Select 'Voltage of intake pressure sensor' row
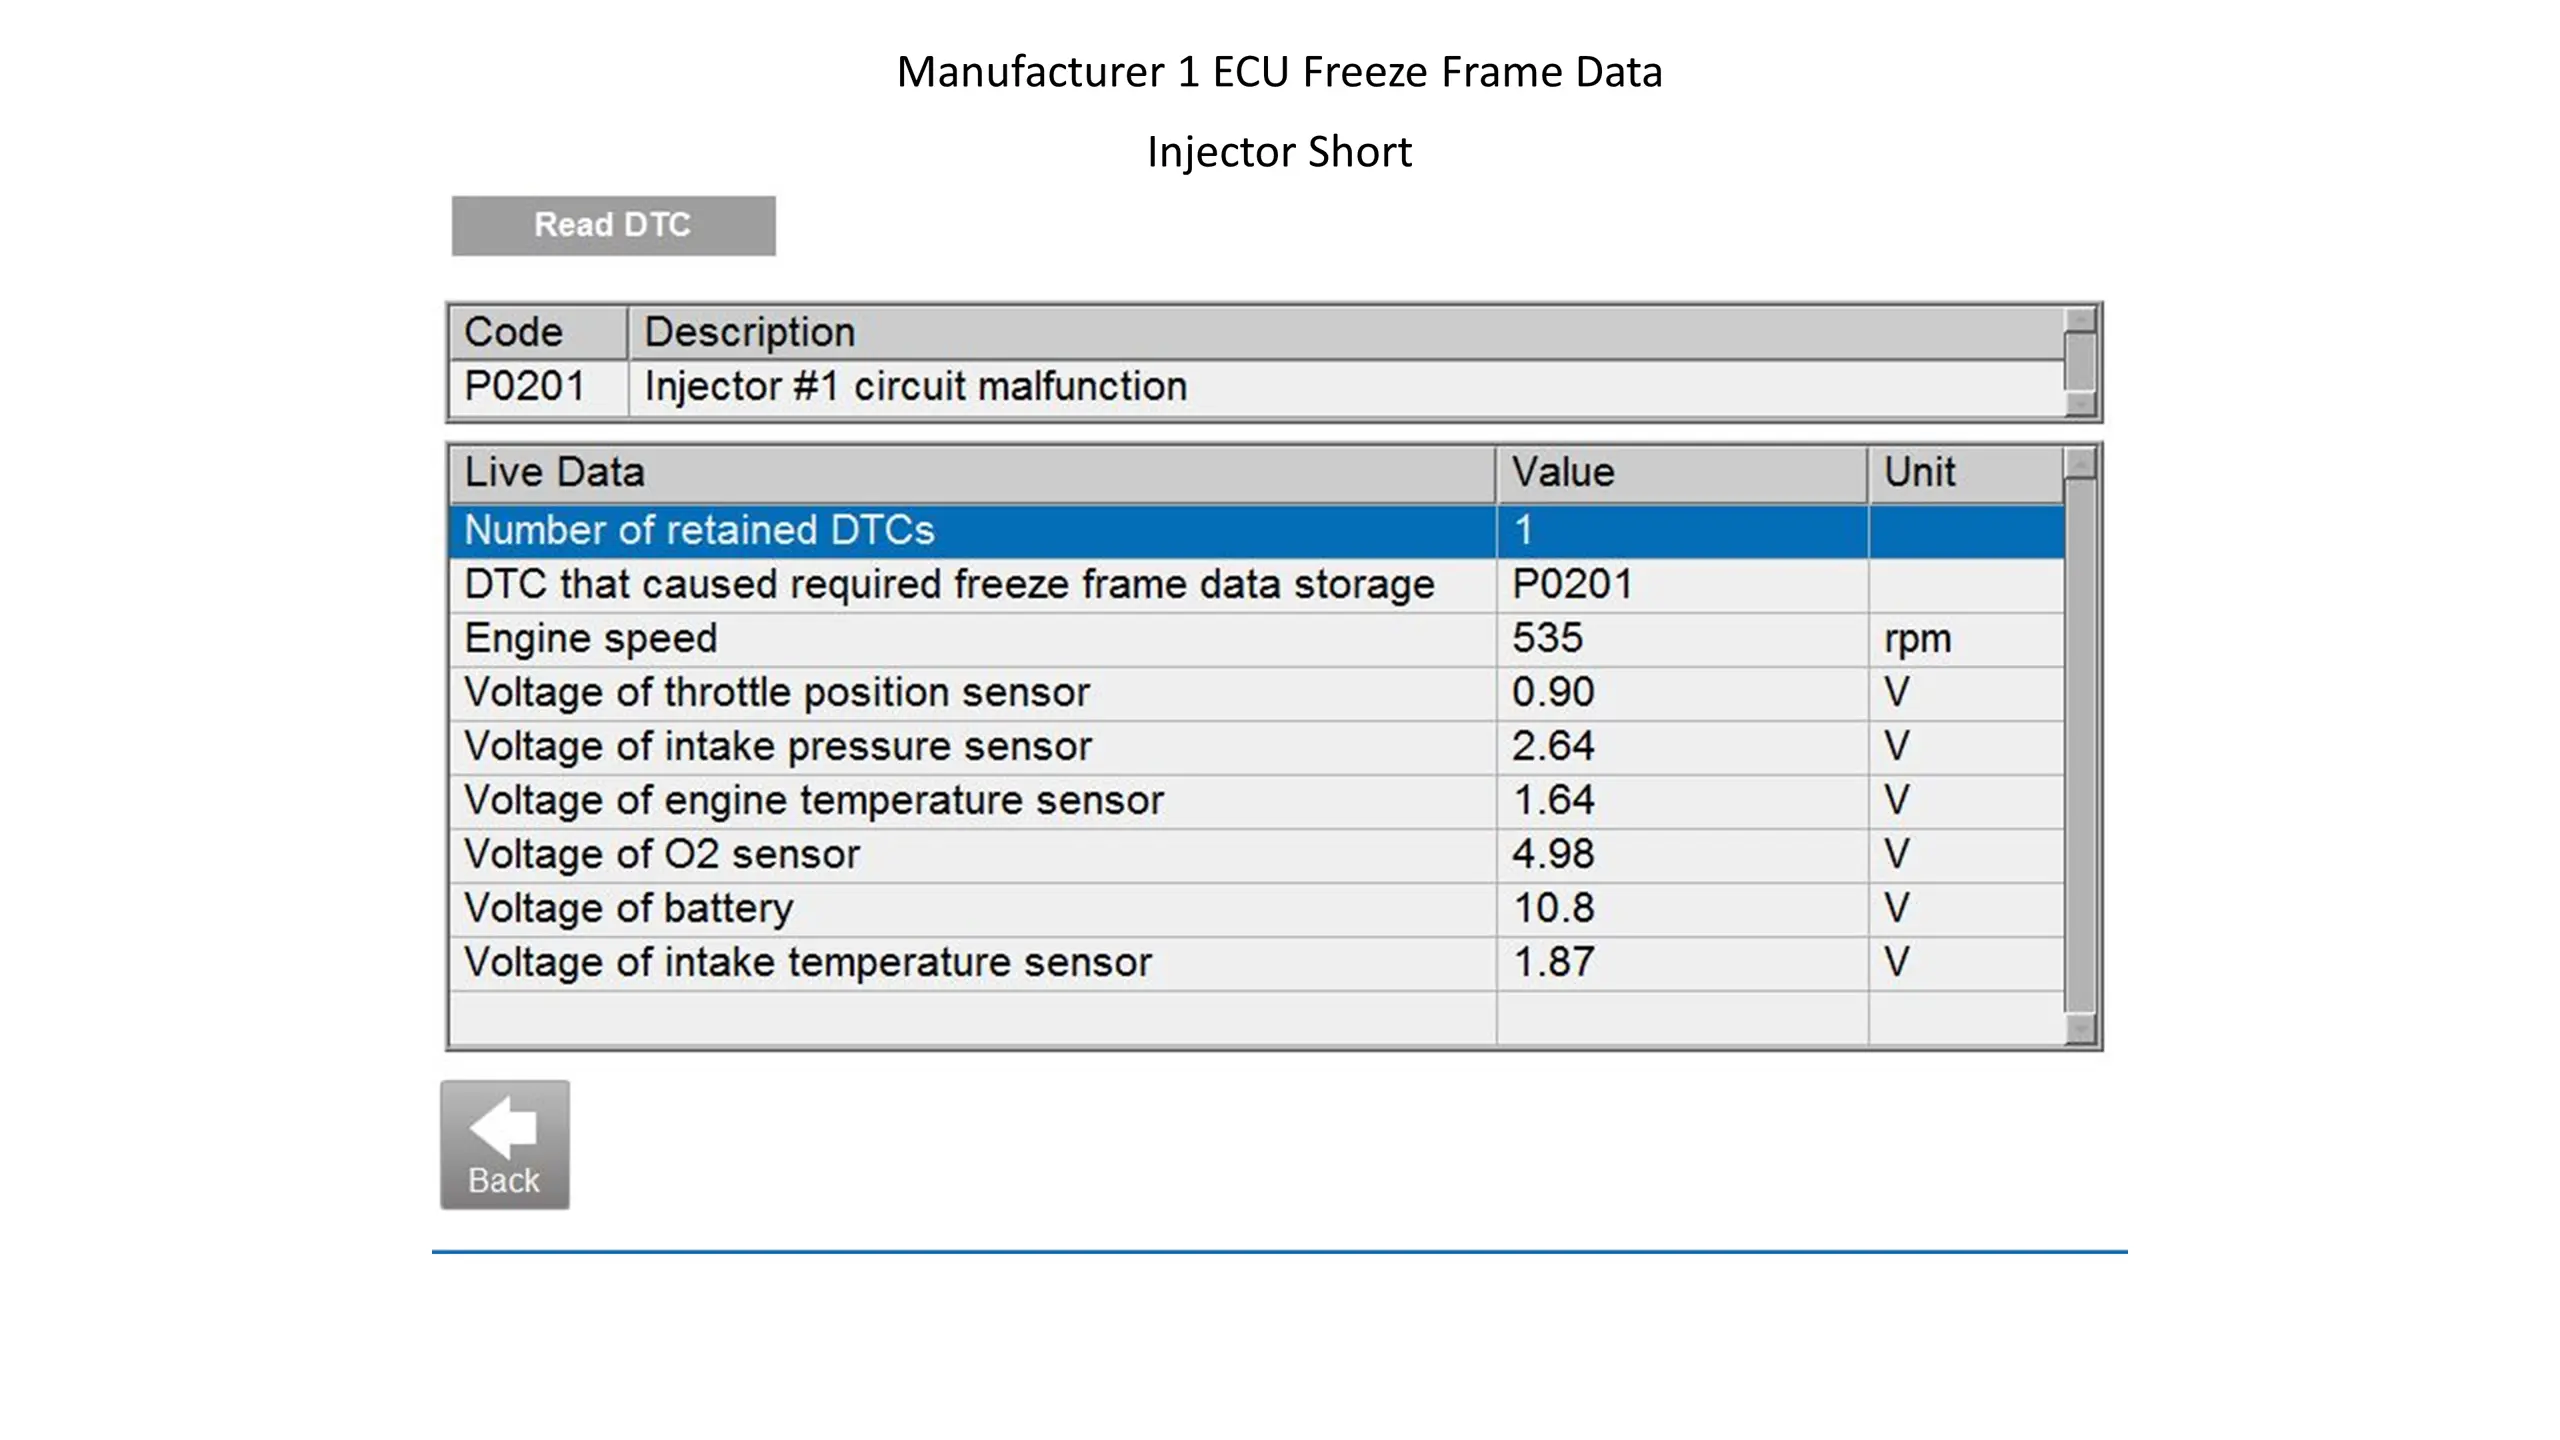Image resolution: width=2560 pixels, height=1440 pixels. click(1257, 747)
